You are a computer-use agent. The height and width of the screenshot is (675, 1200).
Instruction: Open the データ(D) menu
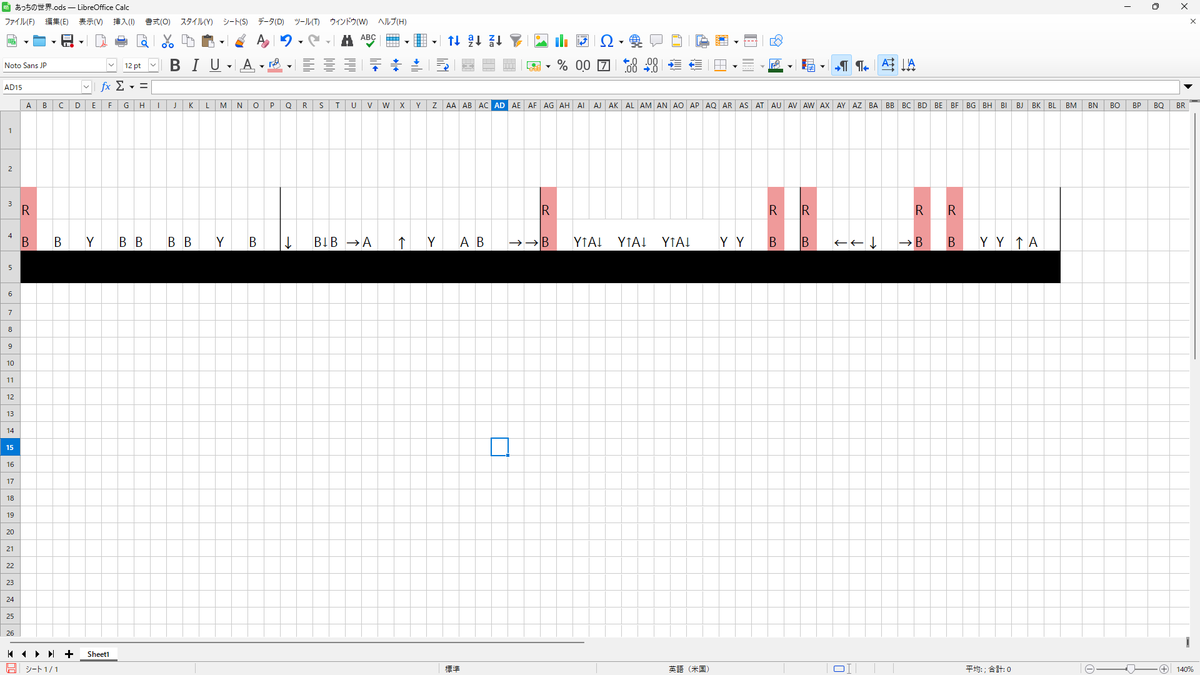[x=270, y=21]
